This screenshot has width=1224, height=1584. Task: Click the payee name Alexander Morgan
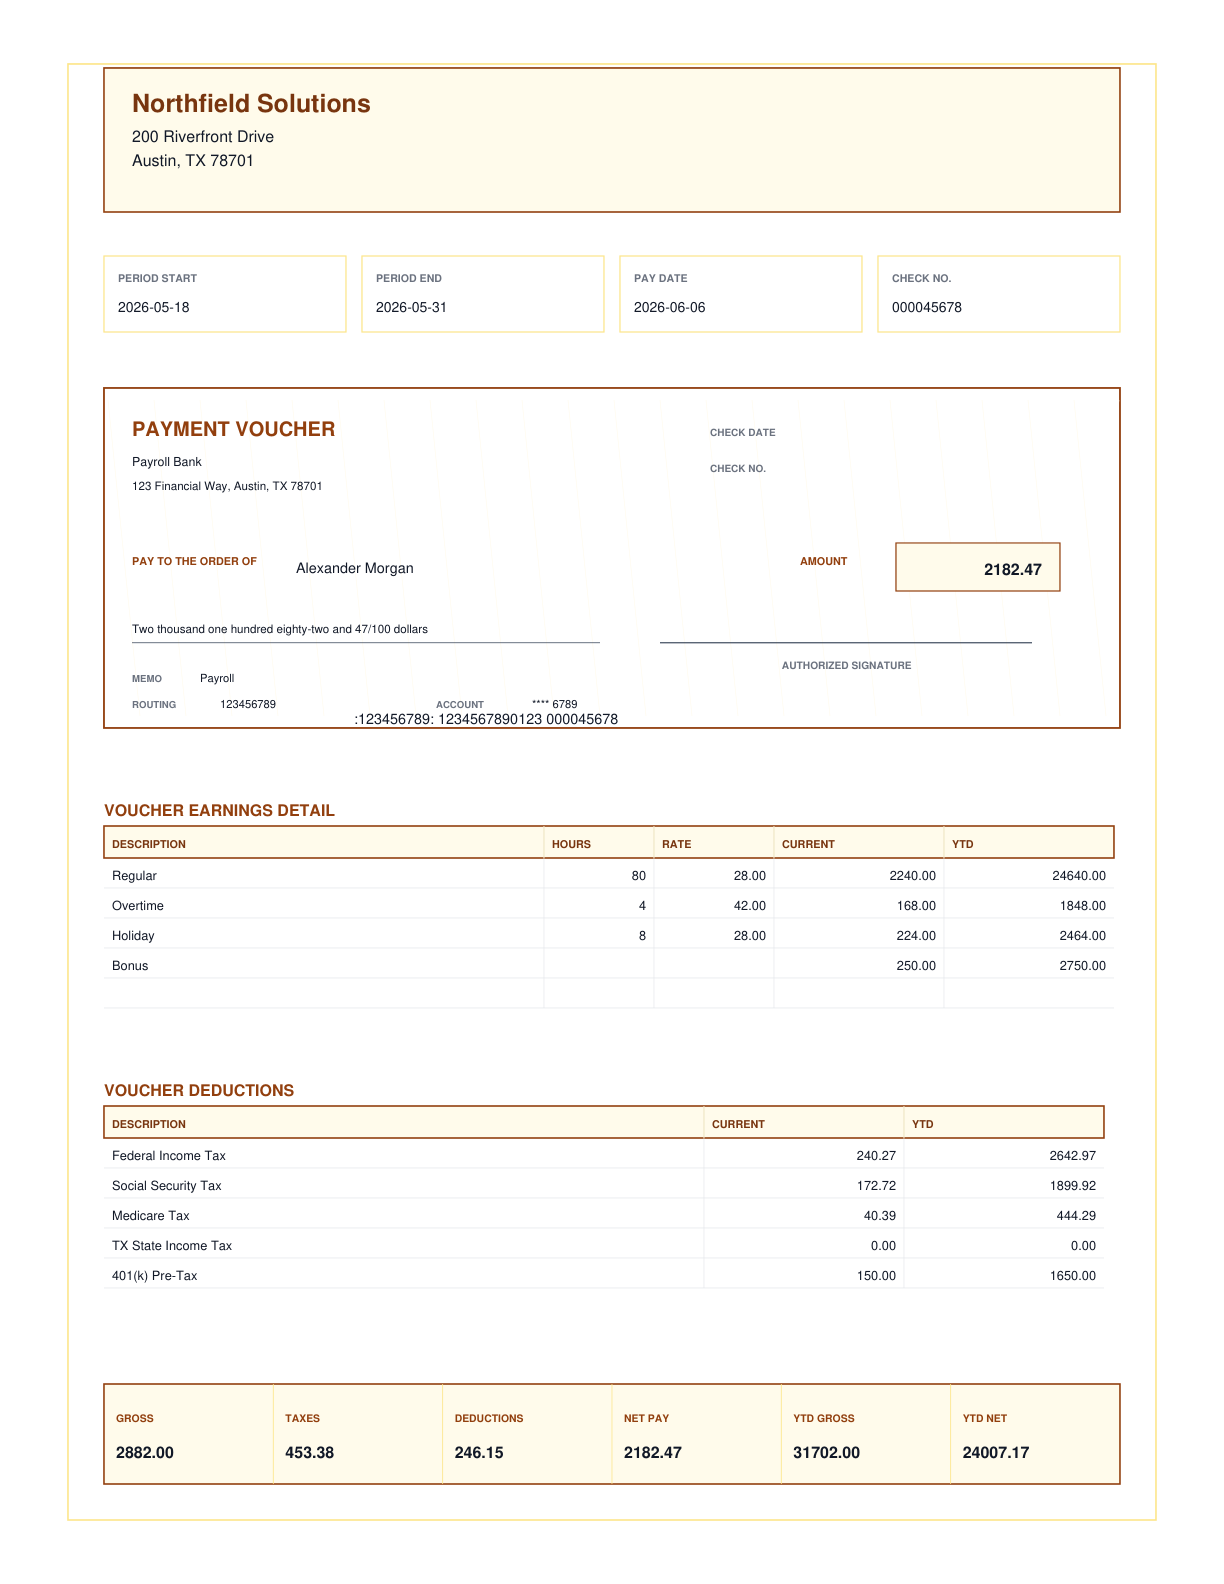pyautogui.click(x=355, y=569)
